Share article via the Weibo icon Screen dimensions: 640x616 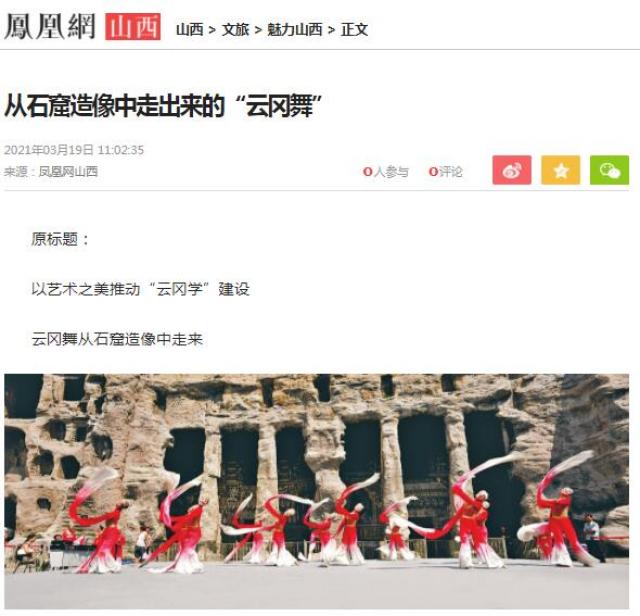[x=512, y=170]
